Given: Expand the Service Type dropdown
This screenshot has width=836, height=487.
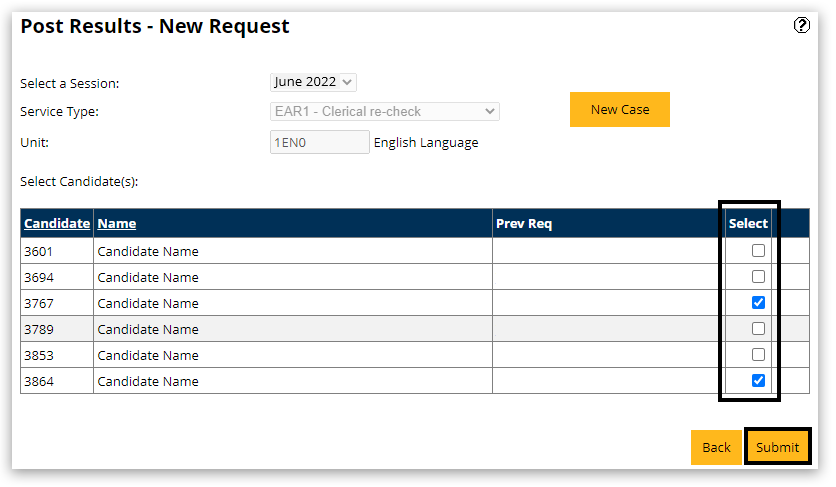Looking at the screenshot, I should pos(385,111).
